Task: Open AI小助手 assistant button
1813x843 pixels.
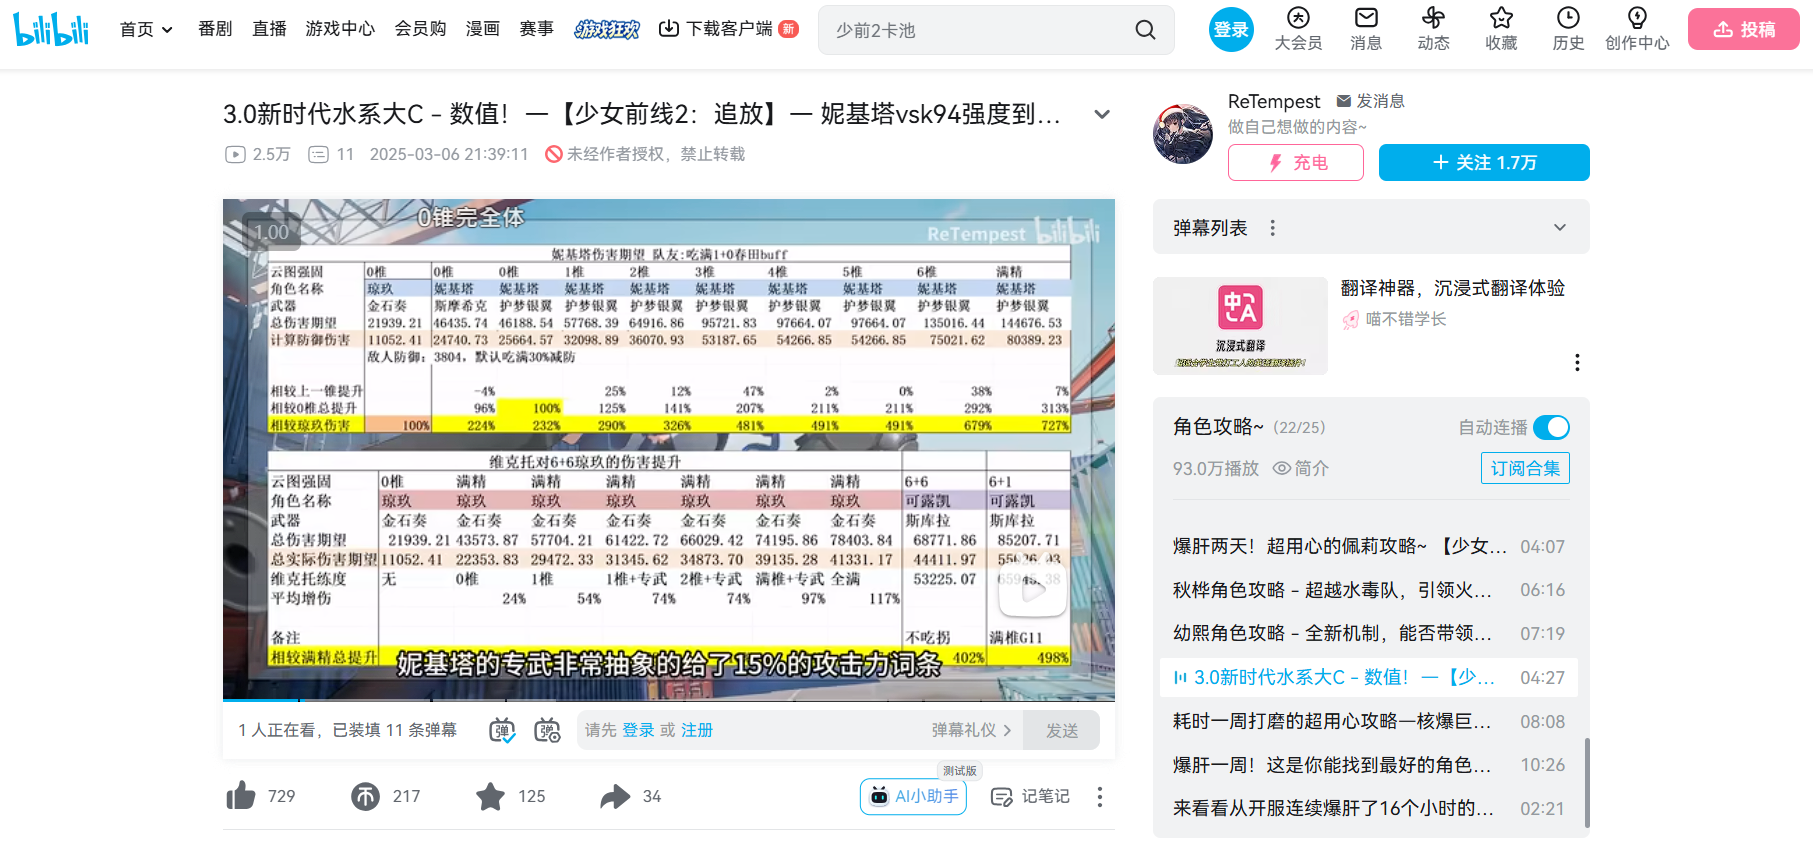Action: coord(913,796)
